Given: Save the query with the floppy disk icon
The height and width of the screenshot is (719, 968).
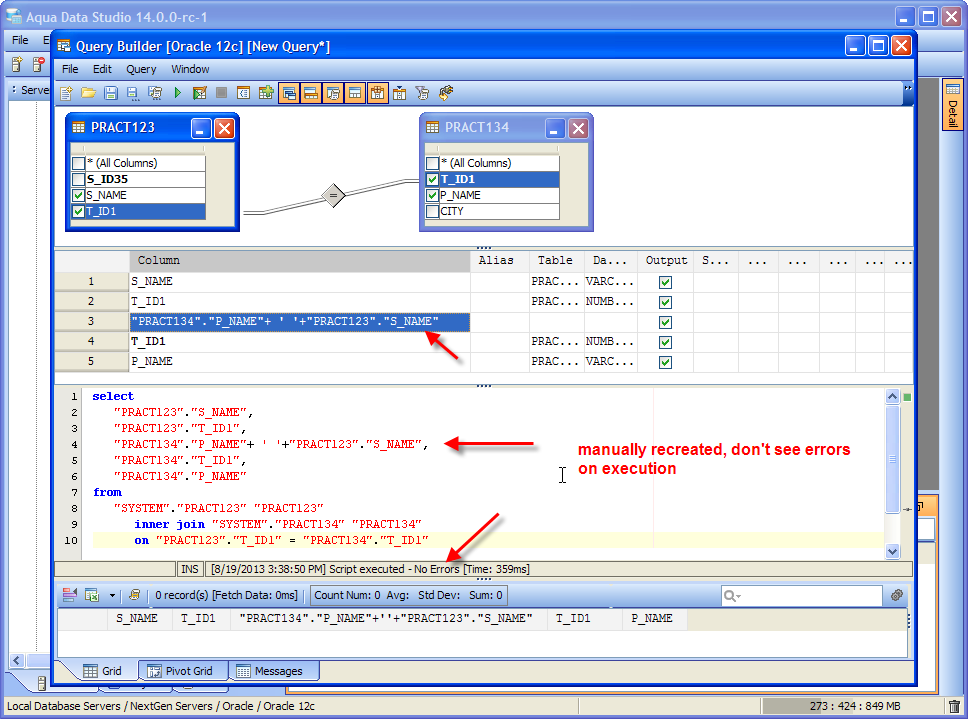Looking at the screenshot, I should pos(111,93).
